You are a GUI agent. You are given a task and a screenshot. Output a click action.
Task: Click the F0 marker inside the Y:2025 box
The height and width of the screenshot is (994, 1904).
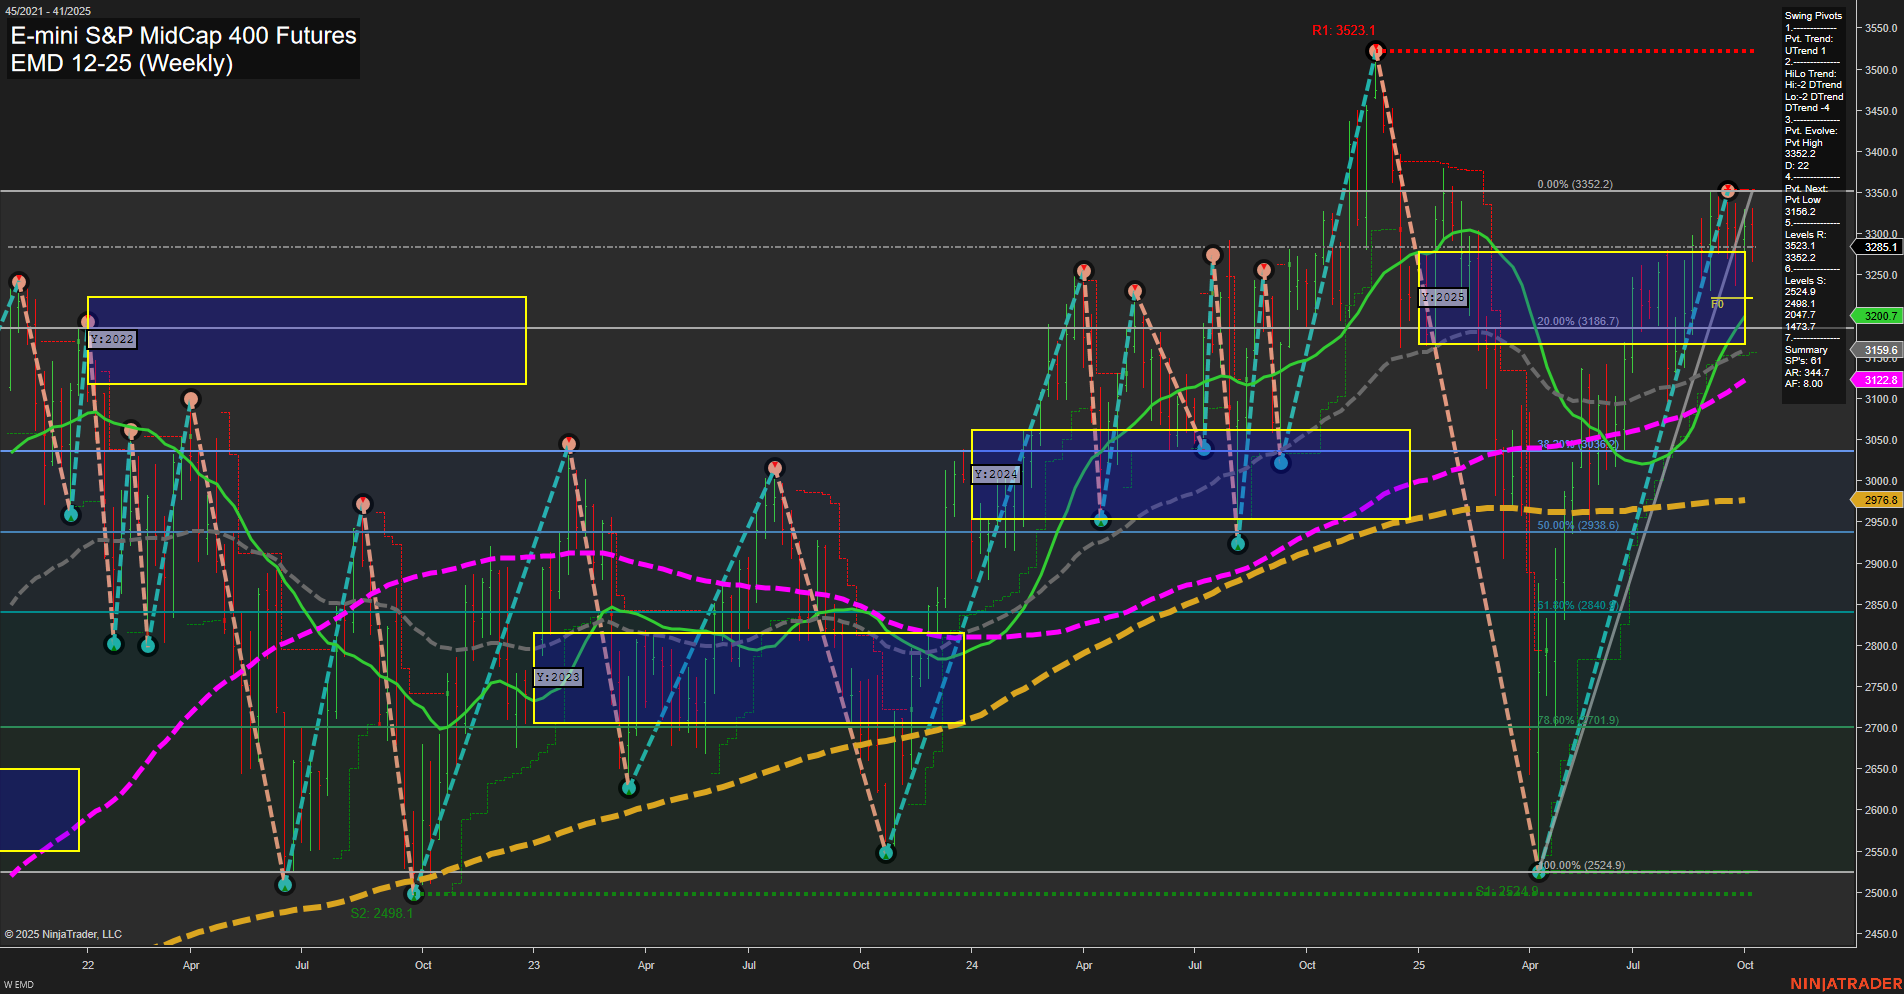click(x=1718, y=301)
